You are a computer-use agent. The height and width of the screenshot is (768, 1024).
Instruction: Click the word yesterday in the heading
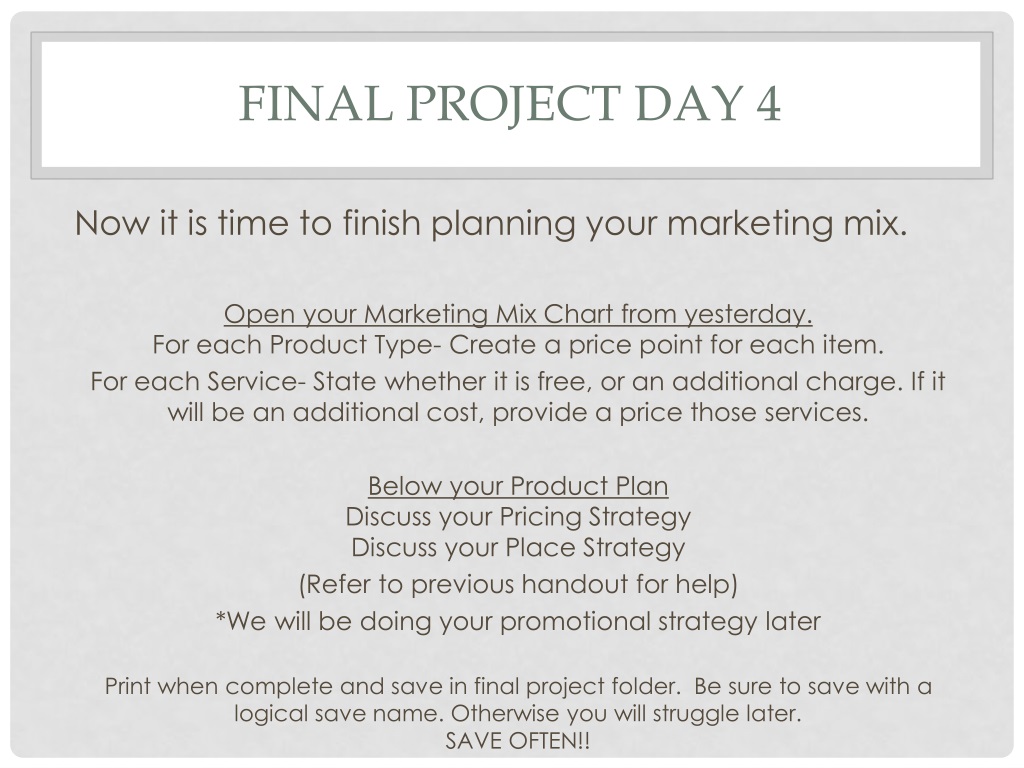(748, 314)
